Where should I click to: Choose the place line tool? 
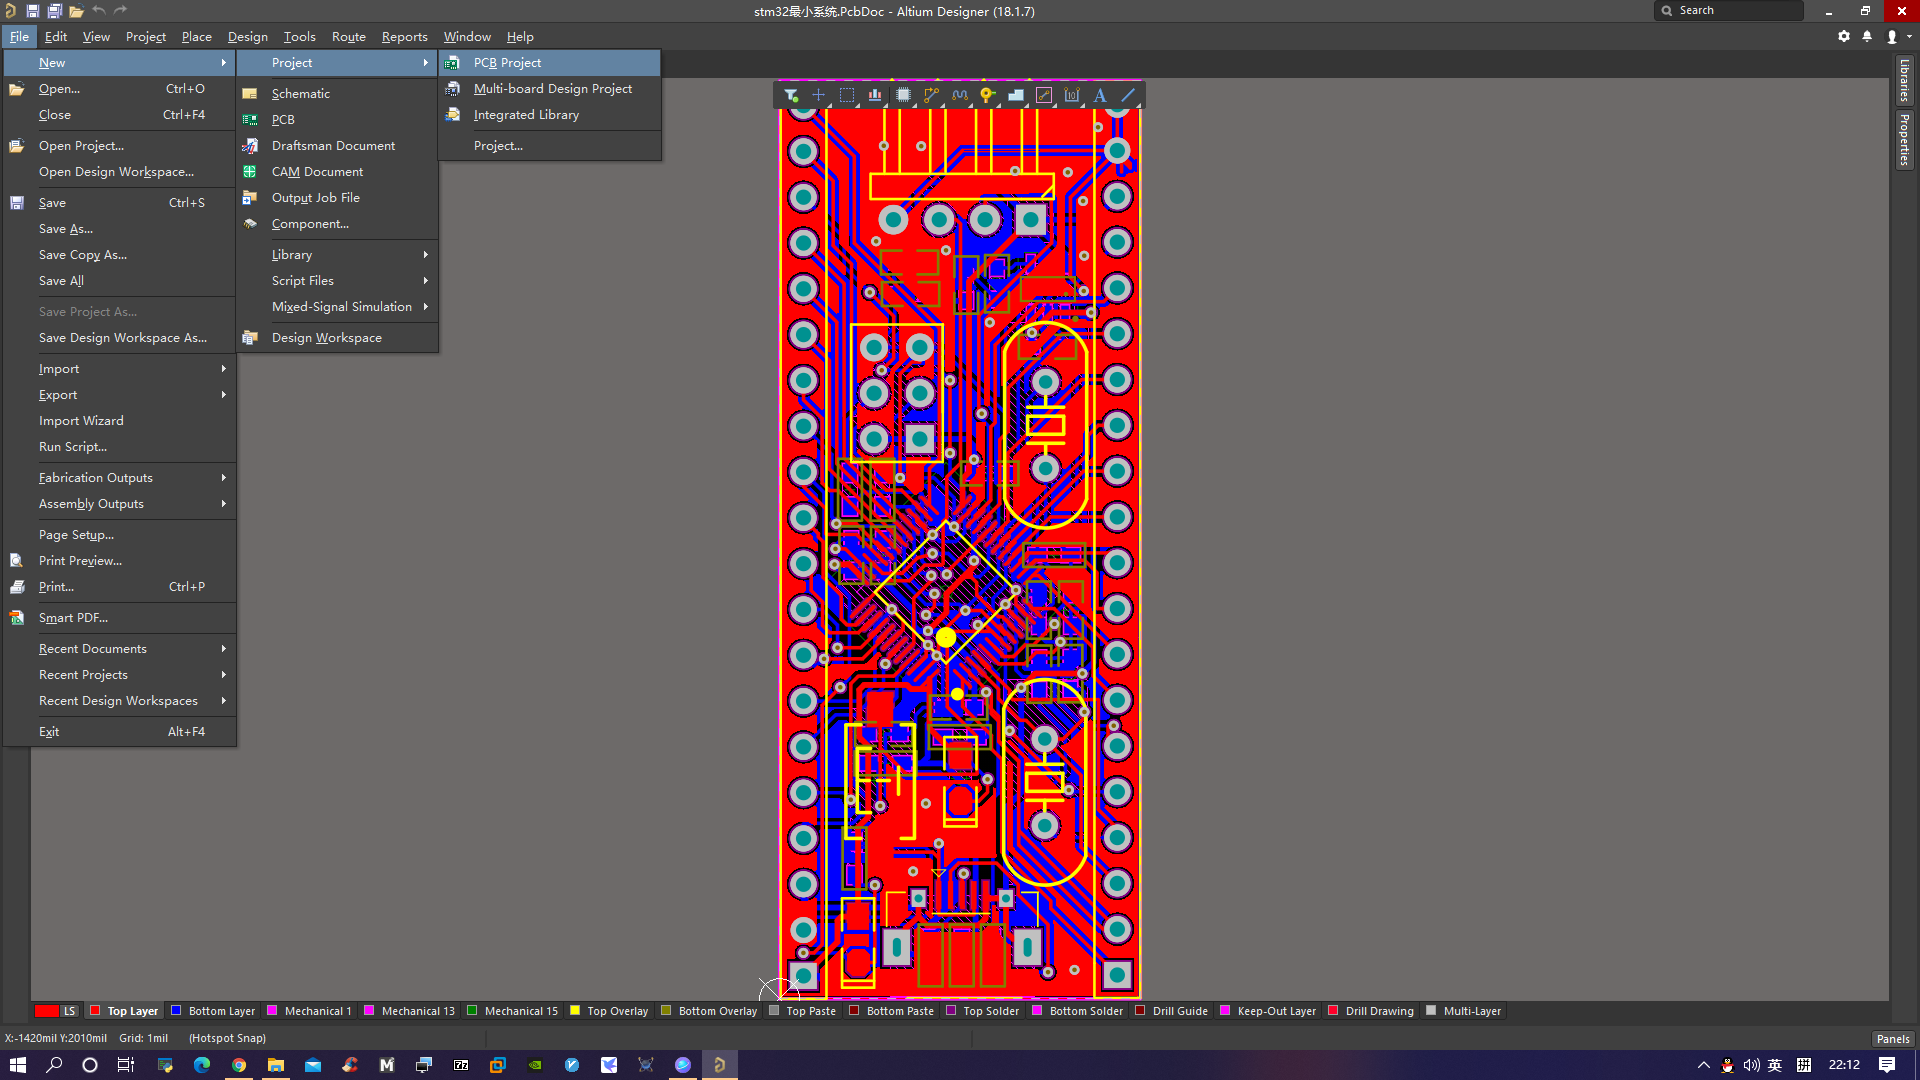(x=1128, y=95)
